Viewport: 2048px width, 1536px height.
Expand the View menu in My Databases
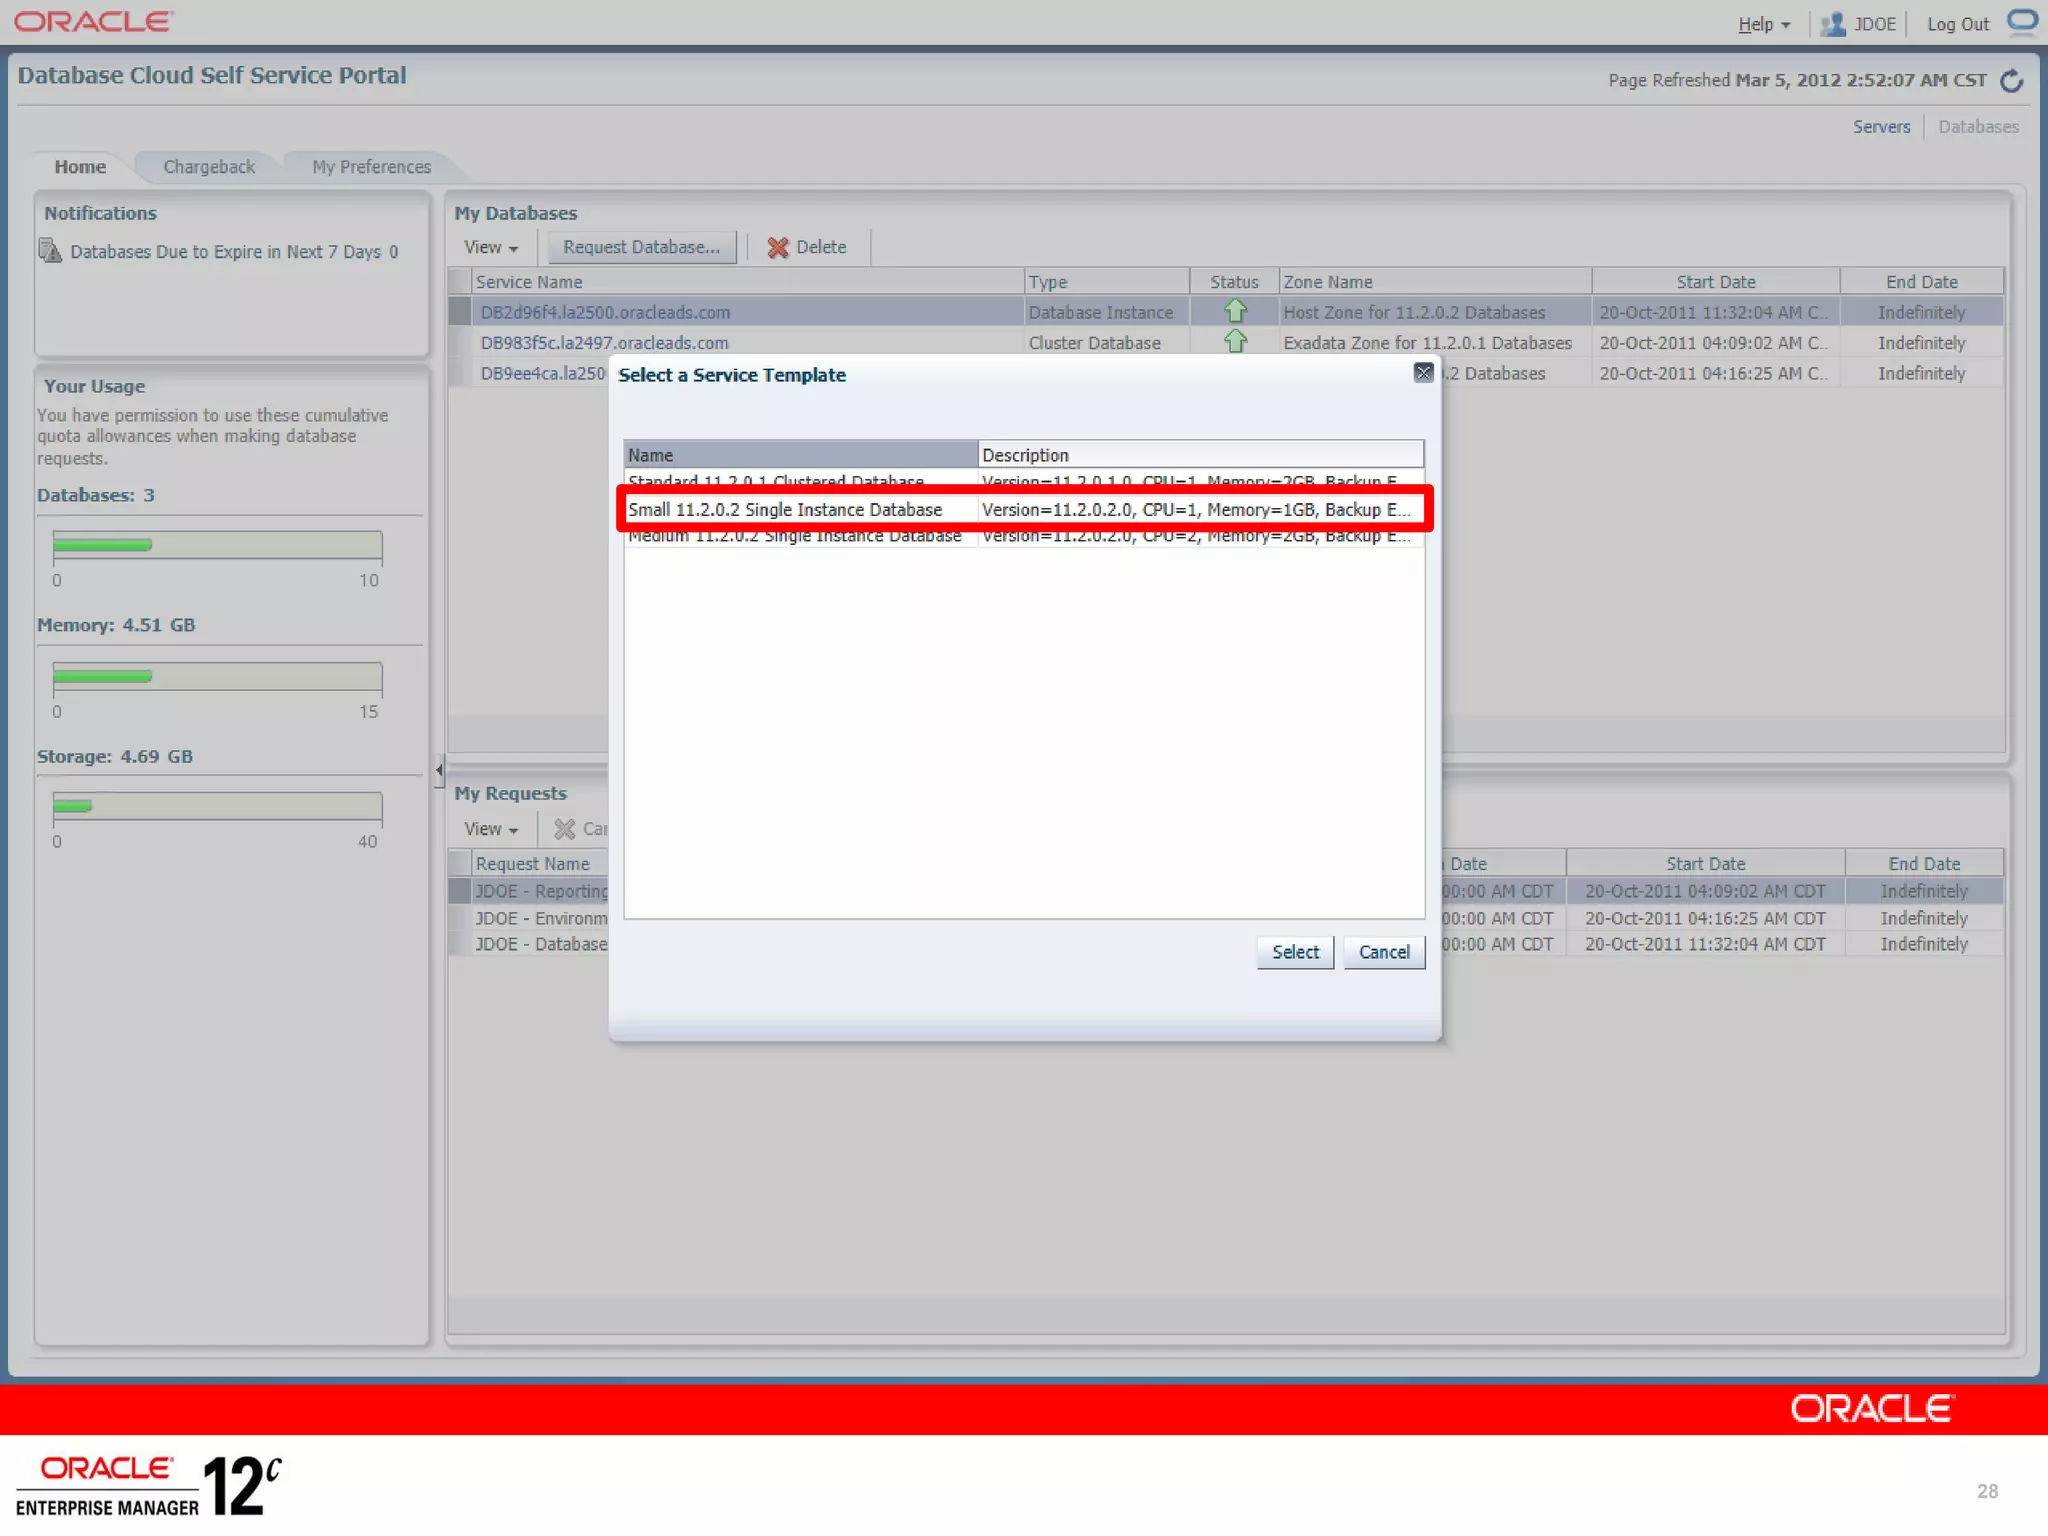(x=490, y=248)
